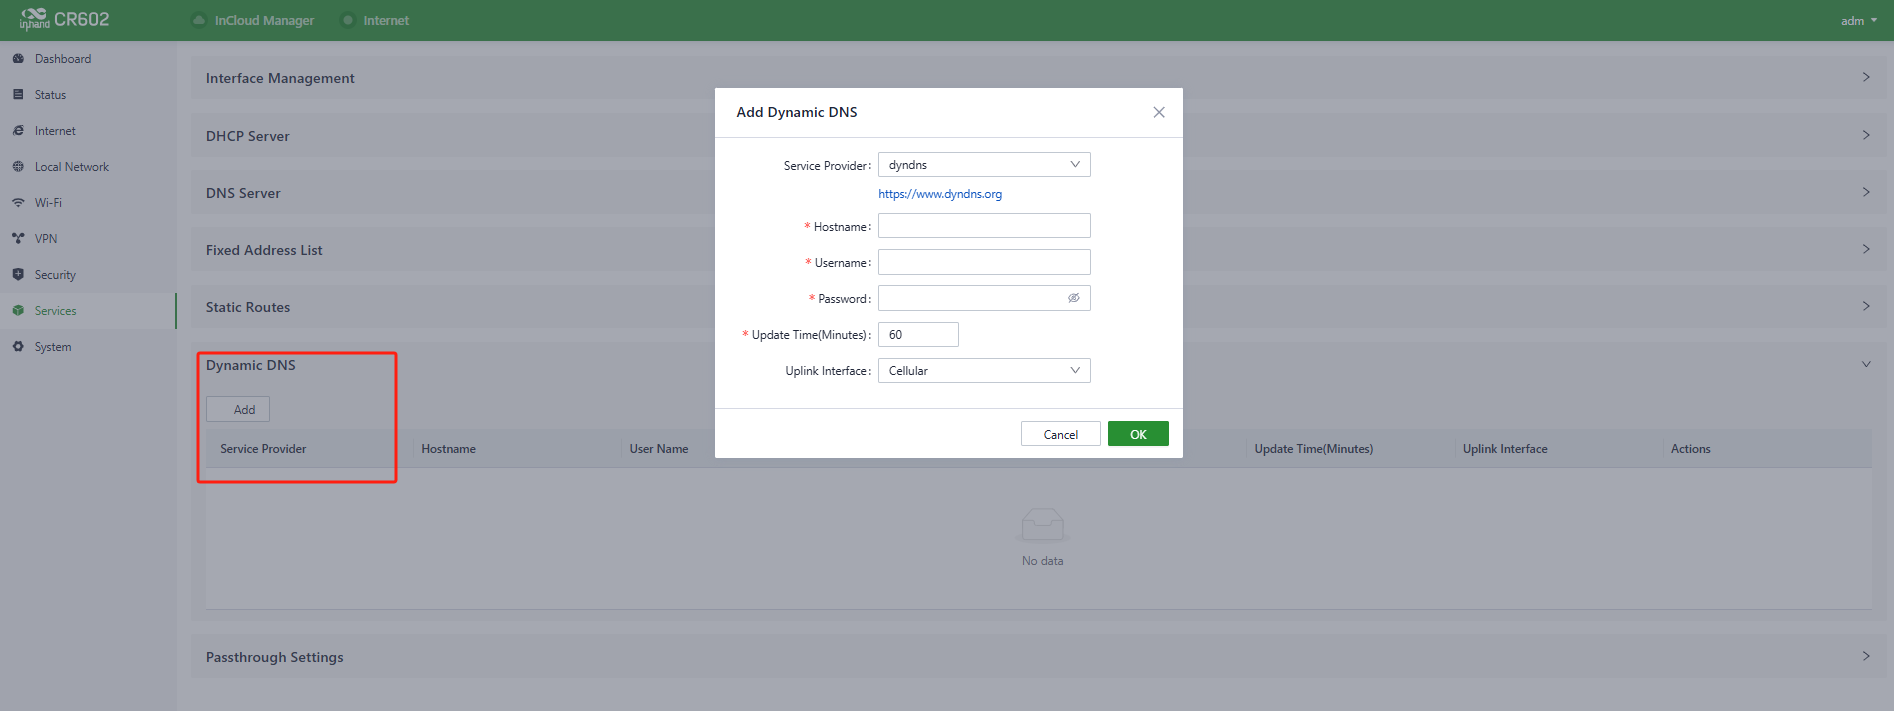The height and width of the screenshot is (711, 1894).
Task: Click the User Name column header
Action: coord(659,449)
